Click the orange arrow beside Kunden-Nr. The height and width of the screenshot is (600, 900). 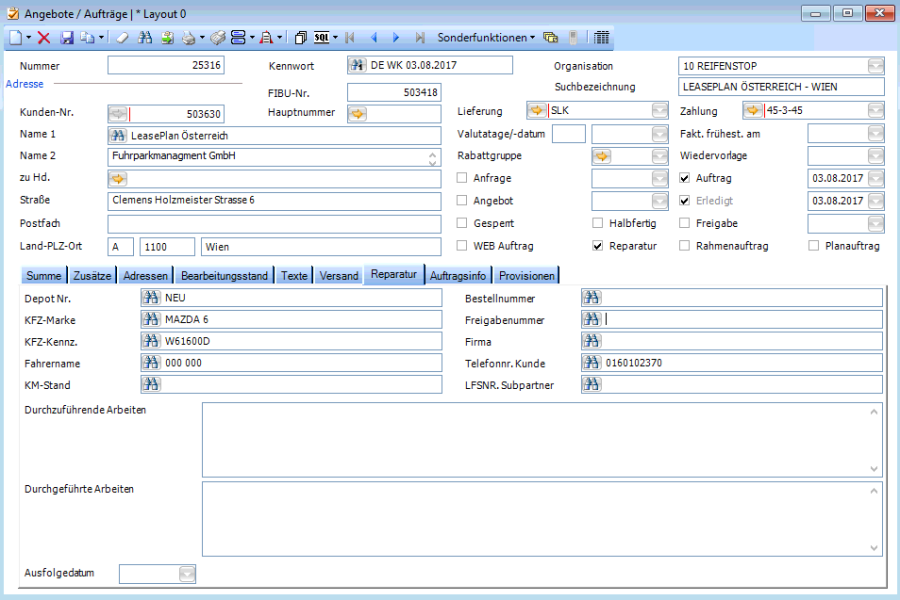pyautogui.click(x=118, y=113)
